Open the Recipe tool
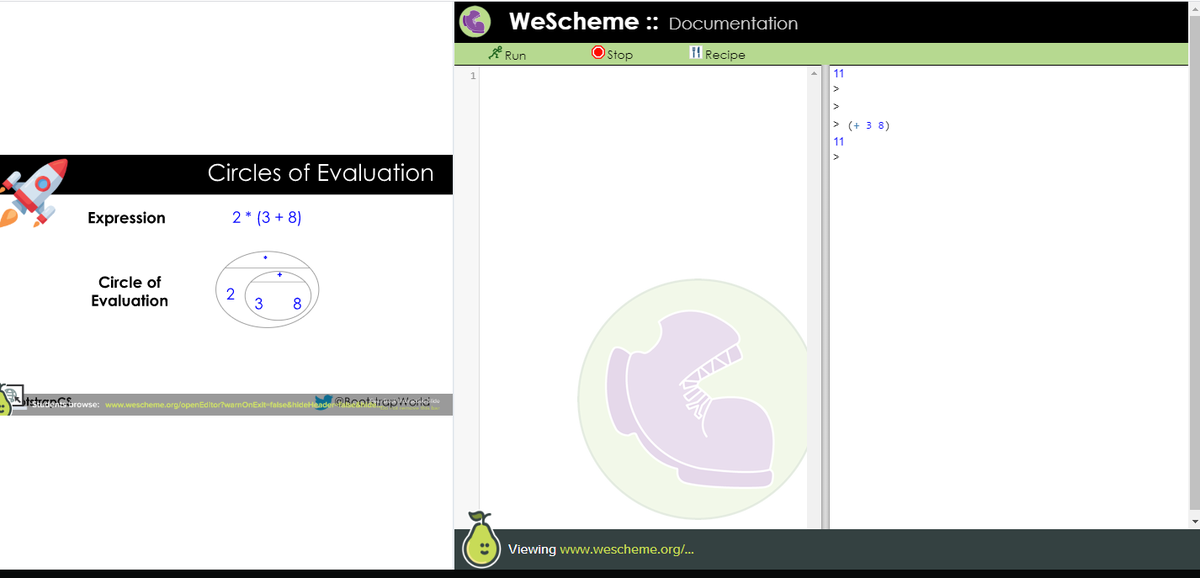 coord(717,54)
